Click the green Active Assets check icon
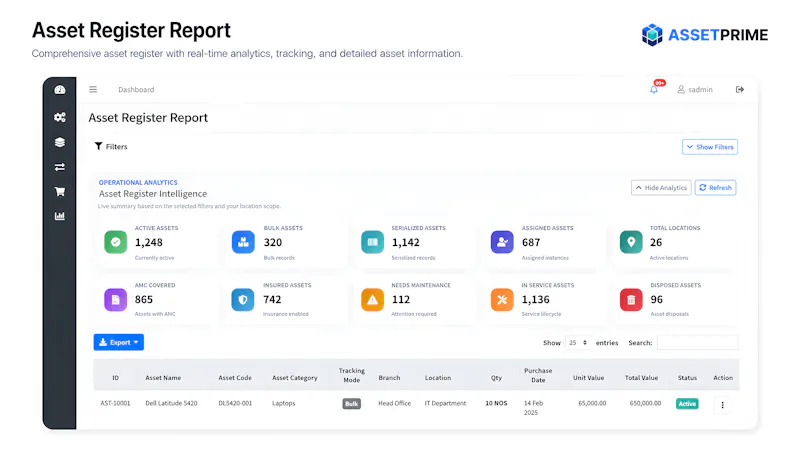Screen dimensions: 800x450 (116, 242)
